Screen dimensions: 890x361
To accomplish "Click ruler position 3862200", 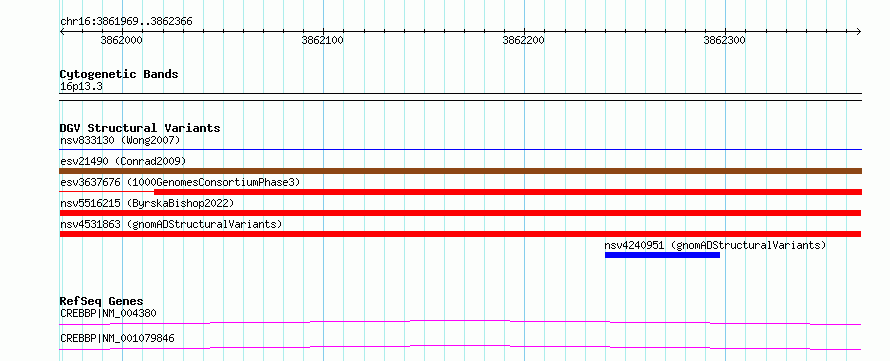I will [x=523, y=40].
